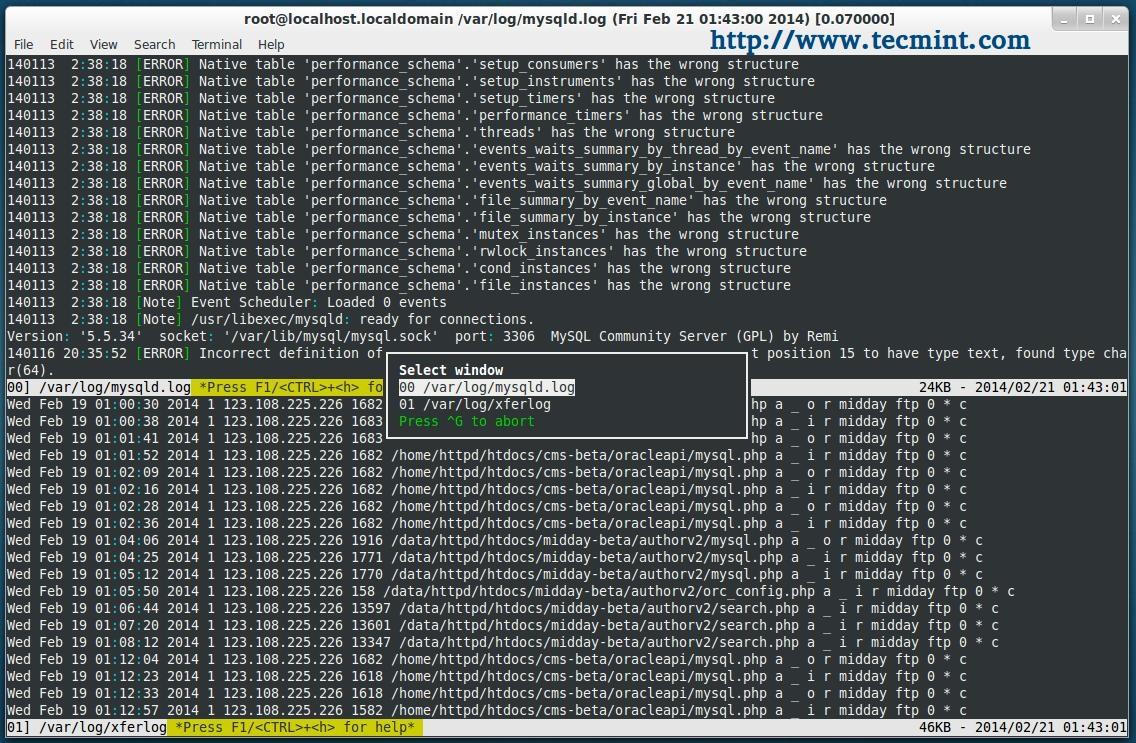Maximize the terminal window
Viewport: 1136px width, 743px height.
click(1090, 18)
